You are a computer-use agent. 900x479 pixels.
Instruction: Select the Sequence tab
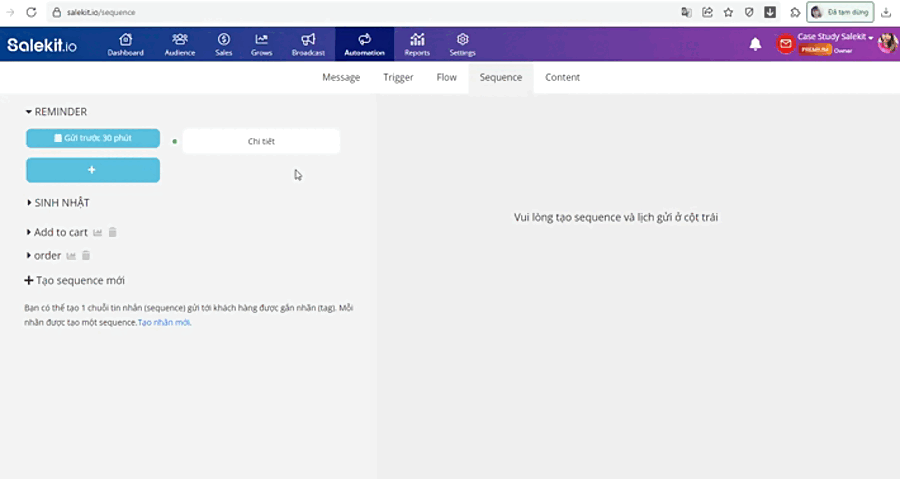[501, 77]
